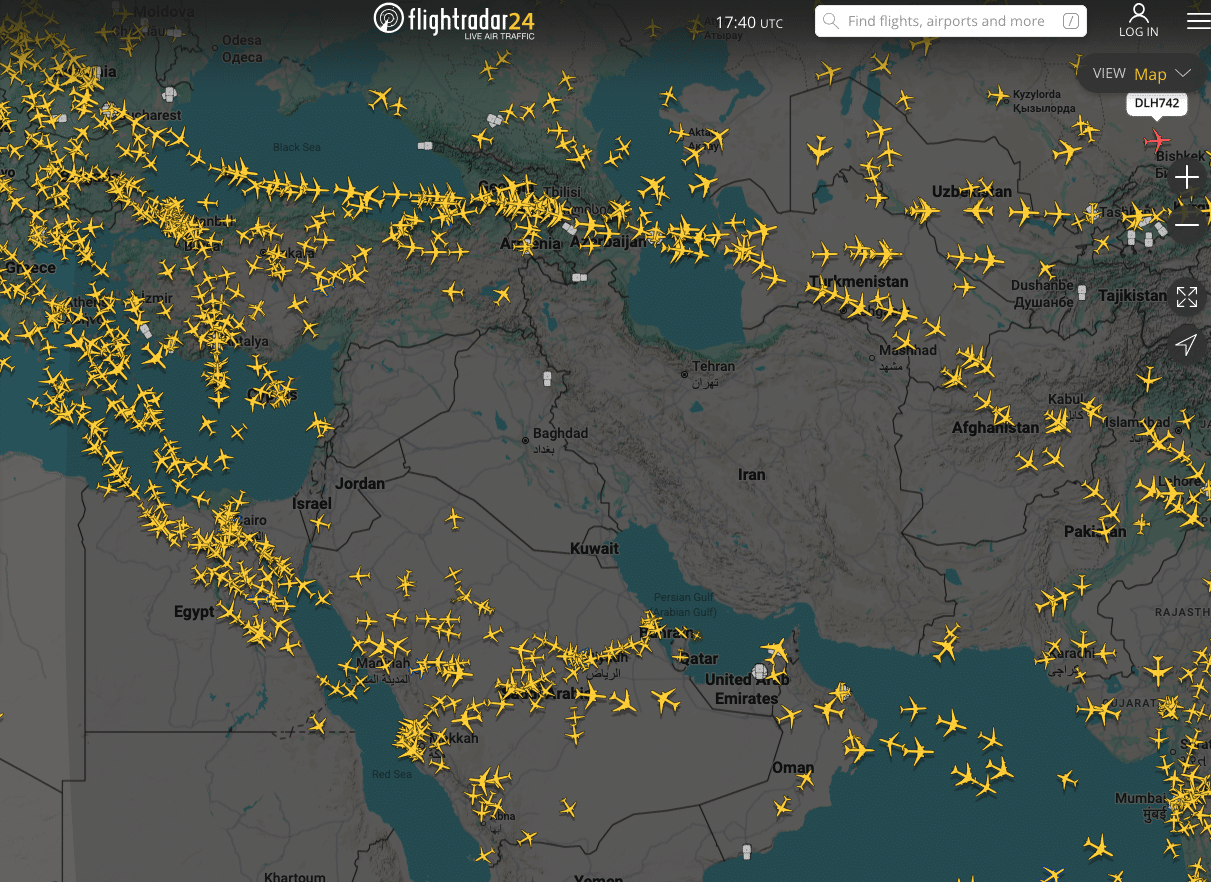Select the red DLH742 aircraft
This screenshot has width=1211, height=882.
pyautogui.click(x=1158, y=139)
